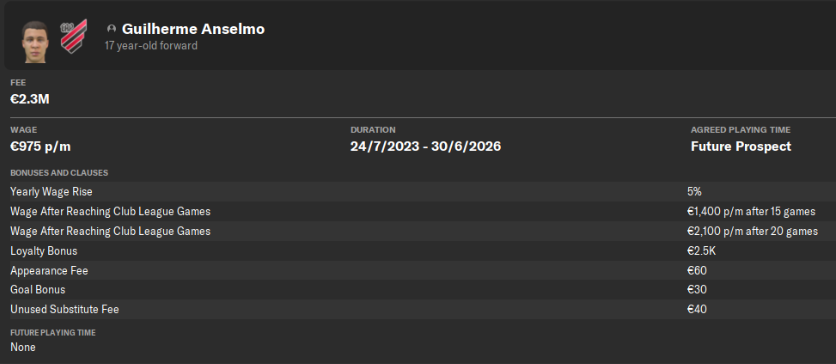Click the €975 p/m wage value
This screenshot has width=836, height=364.
coord(41,147)
